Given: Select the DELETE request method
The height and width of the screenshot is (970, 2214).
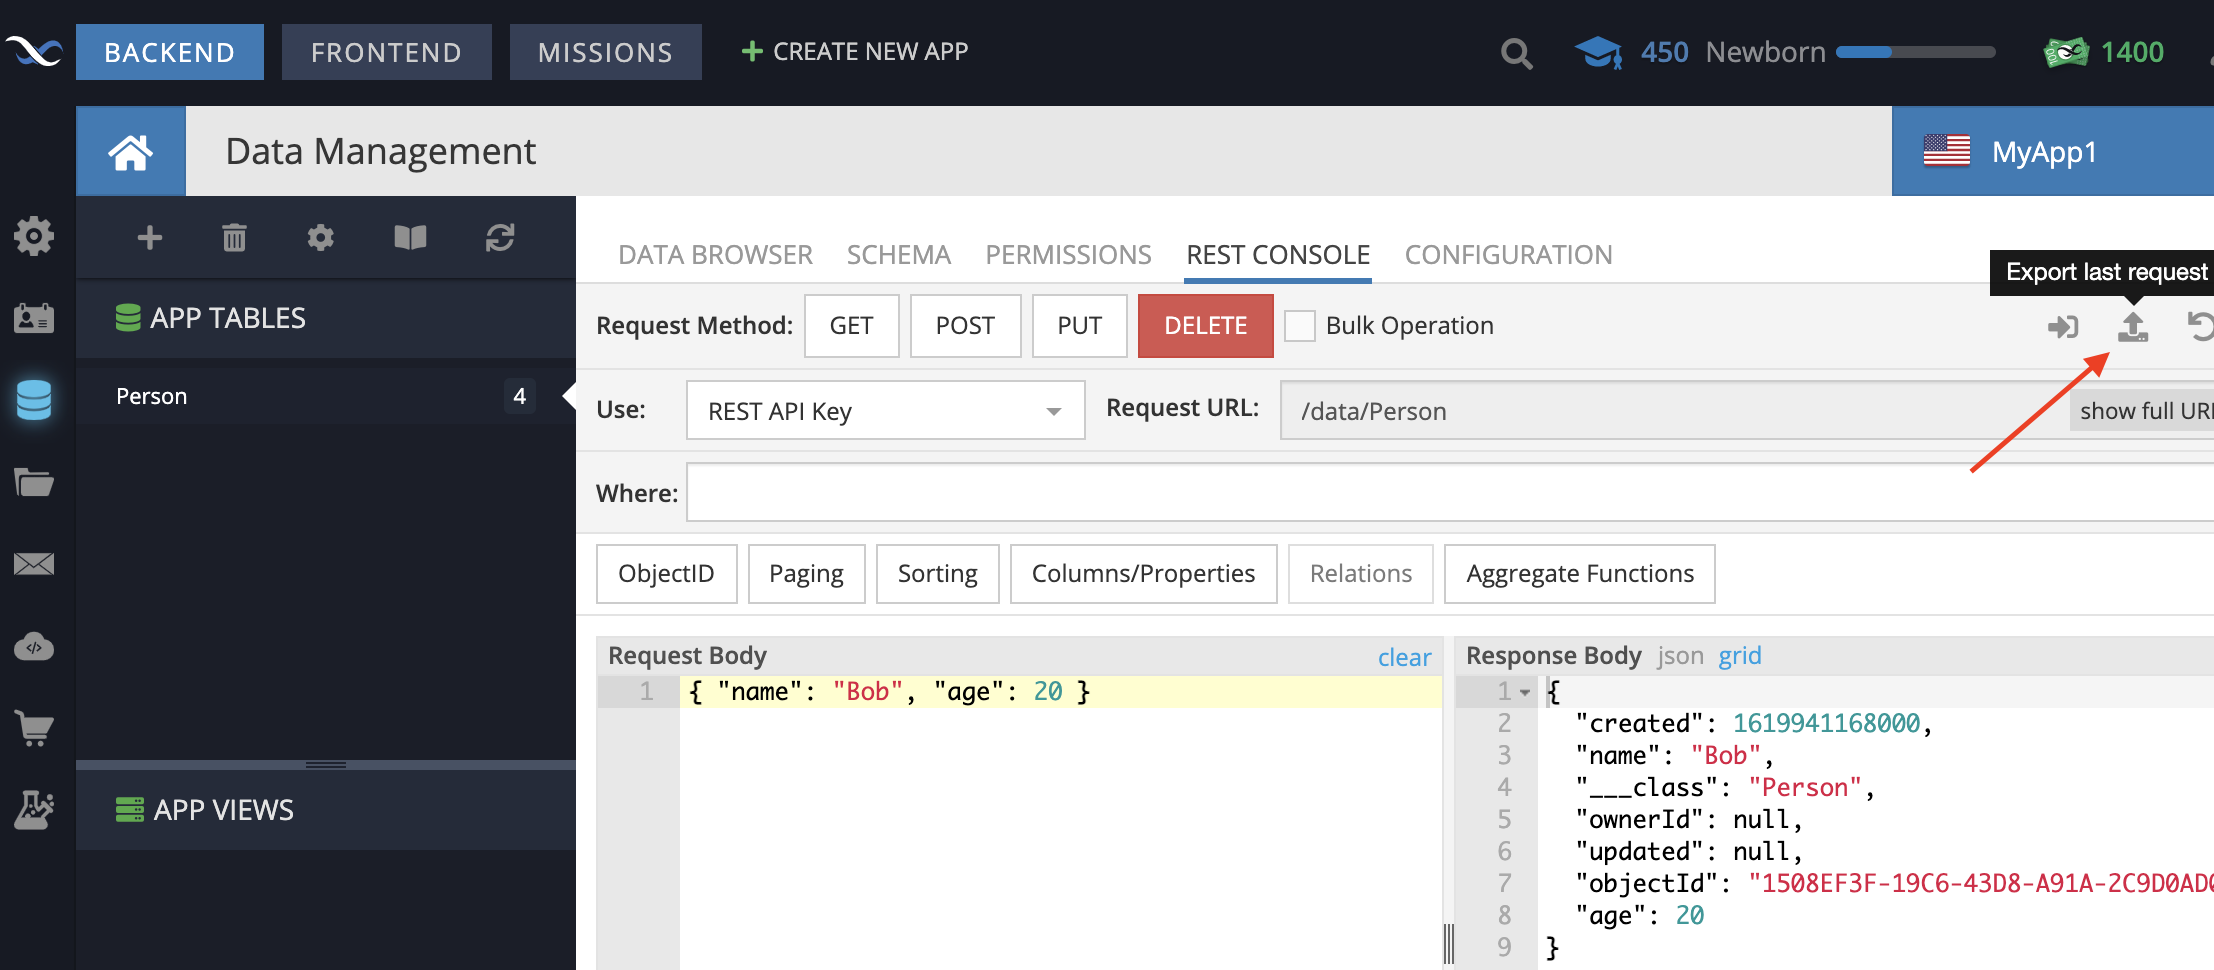Looking at the screenshot, I should click(x=1205, y=326).
